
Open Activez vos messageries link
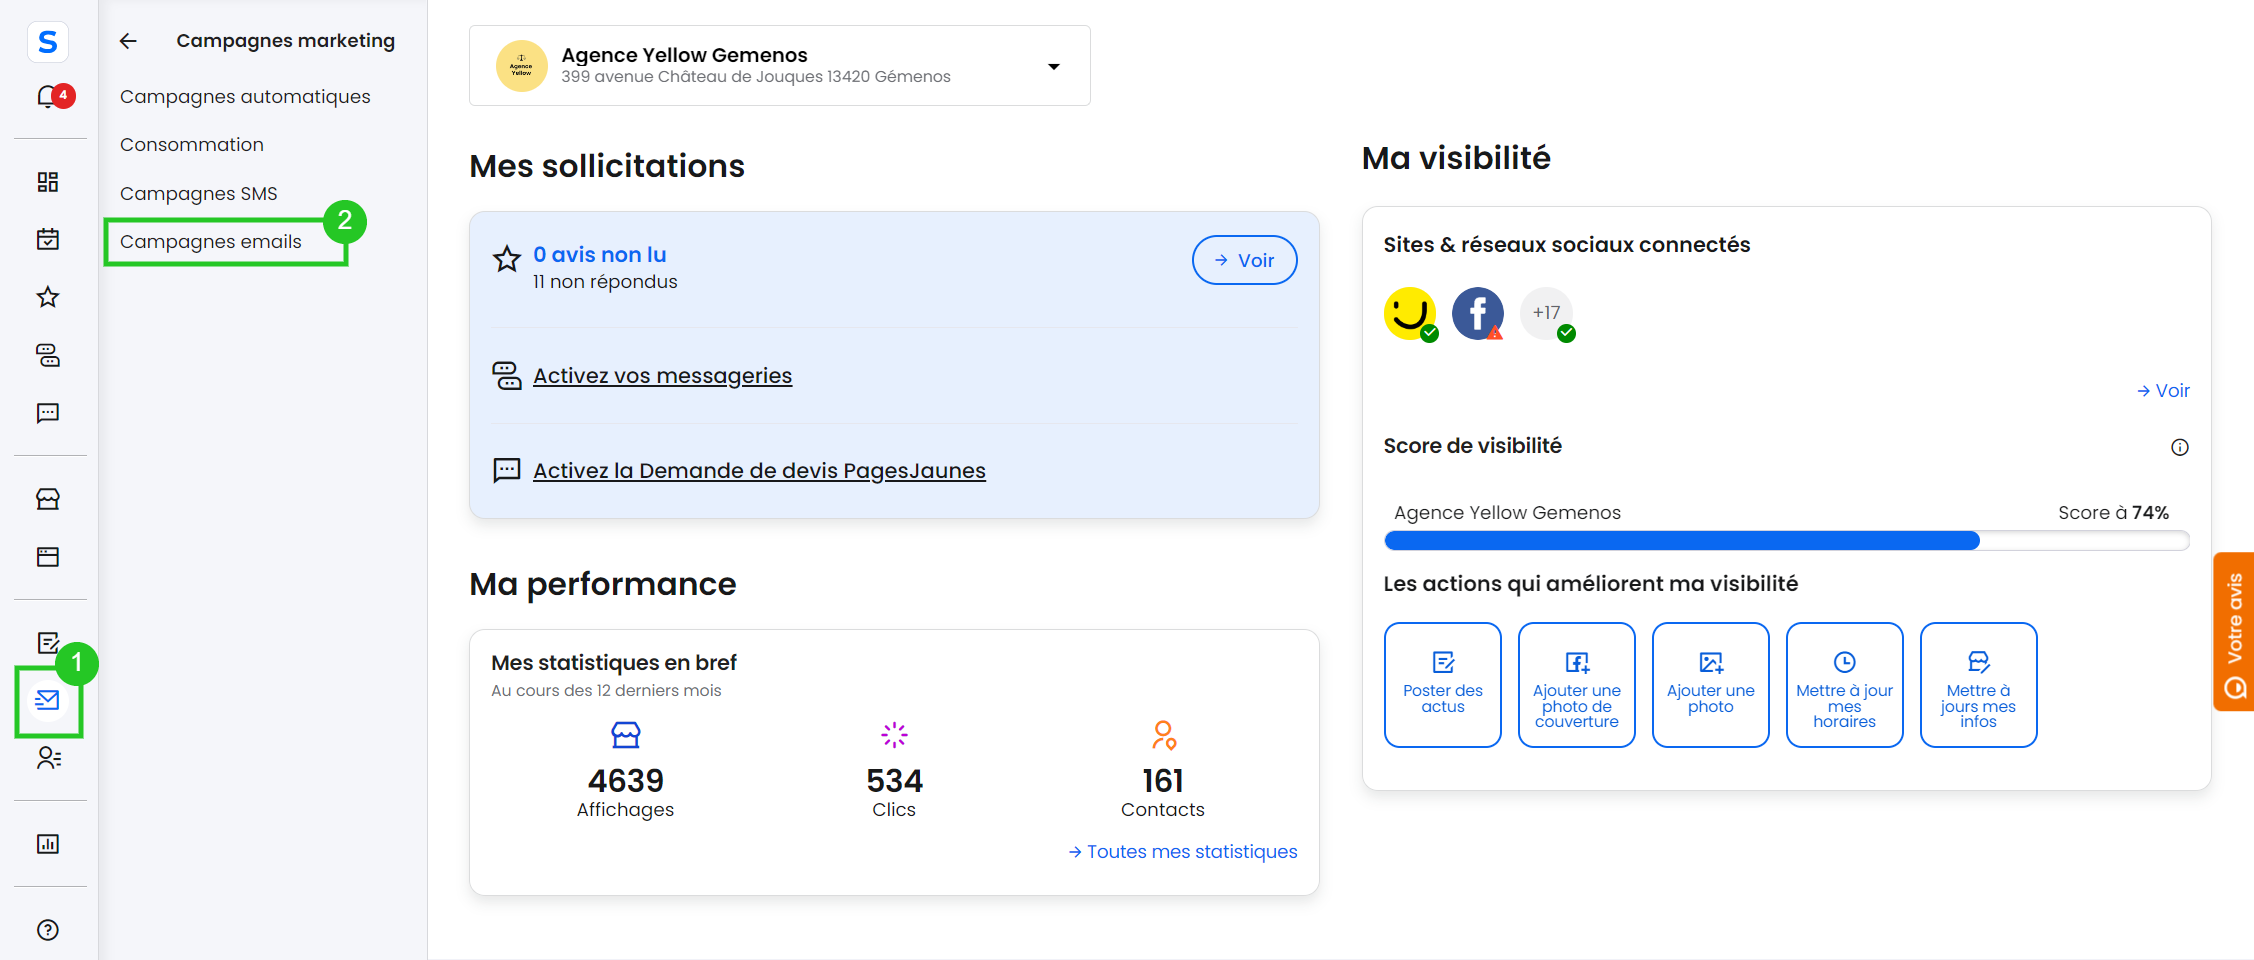coord(662,376)
